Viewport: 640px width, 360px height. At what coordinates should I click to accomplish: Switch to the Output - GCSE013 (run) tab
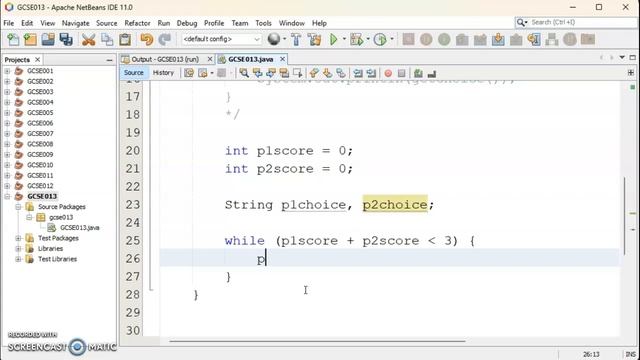click(x=165, y=59)
